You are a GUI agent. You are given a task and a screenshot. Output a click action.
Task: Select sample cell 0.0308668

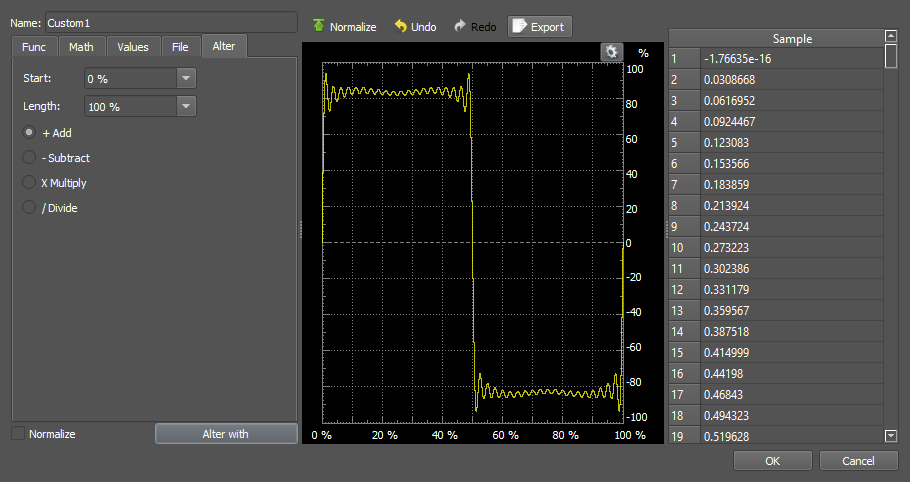pyautogui.click(x=792, y=80)
